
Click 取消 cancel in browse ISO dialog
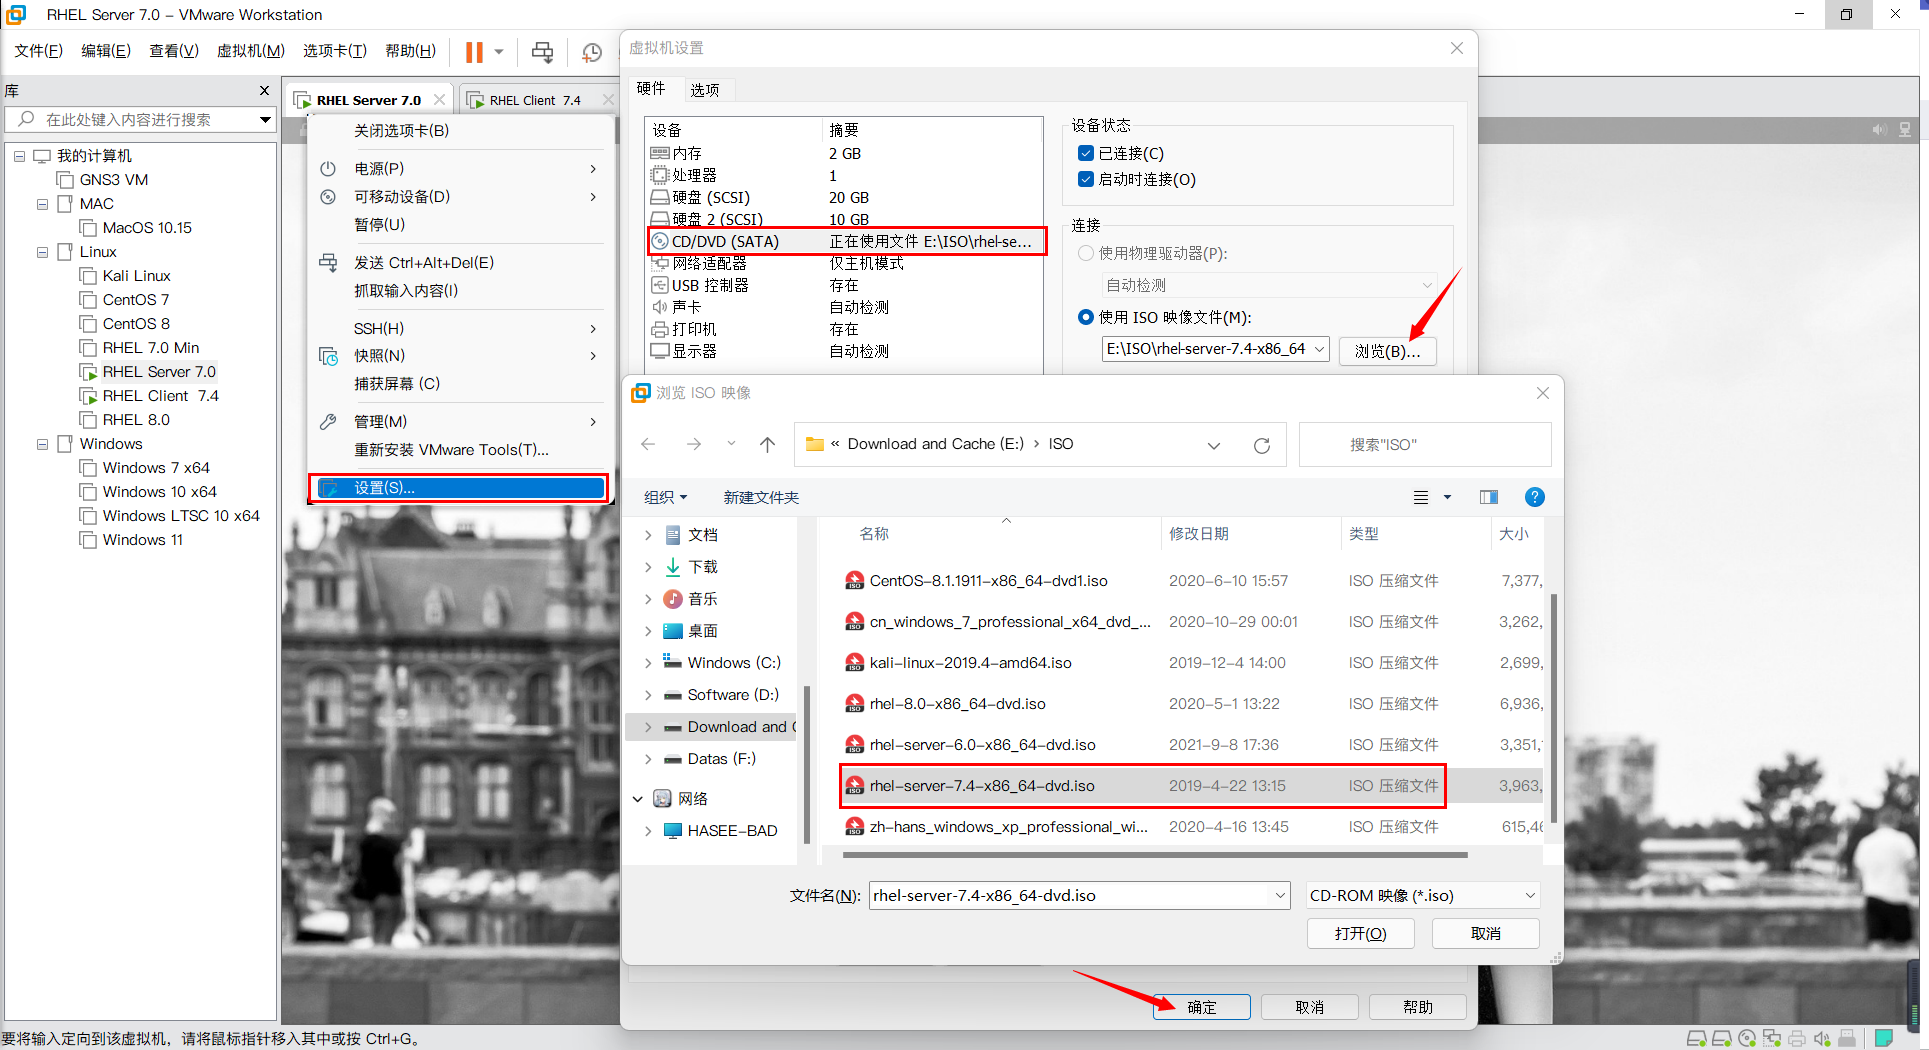point(1486,933)
